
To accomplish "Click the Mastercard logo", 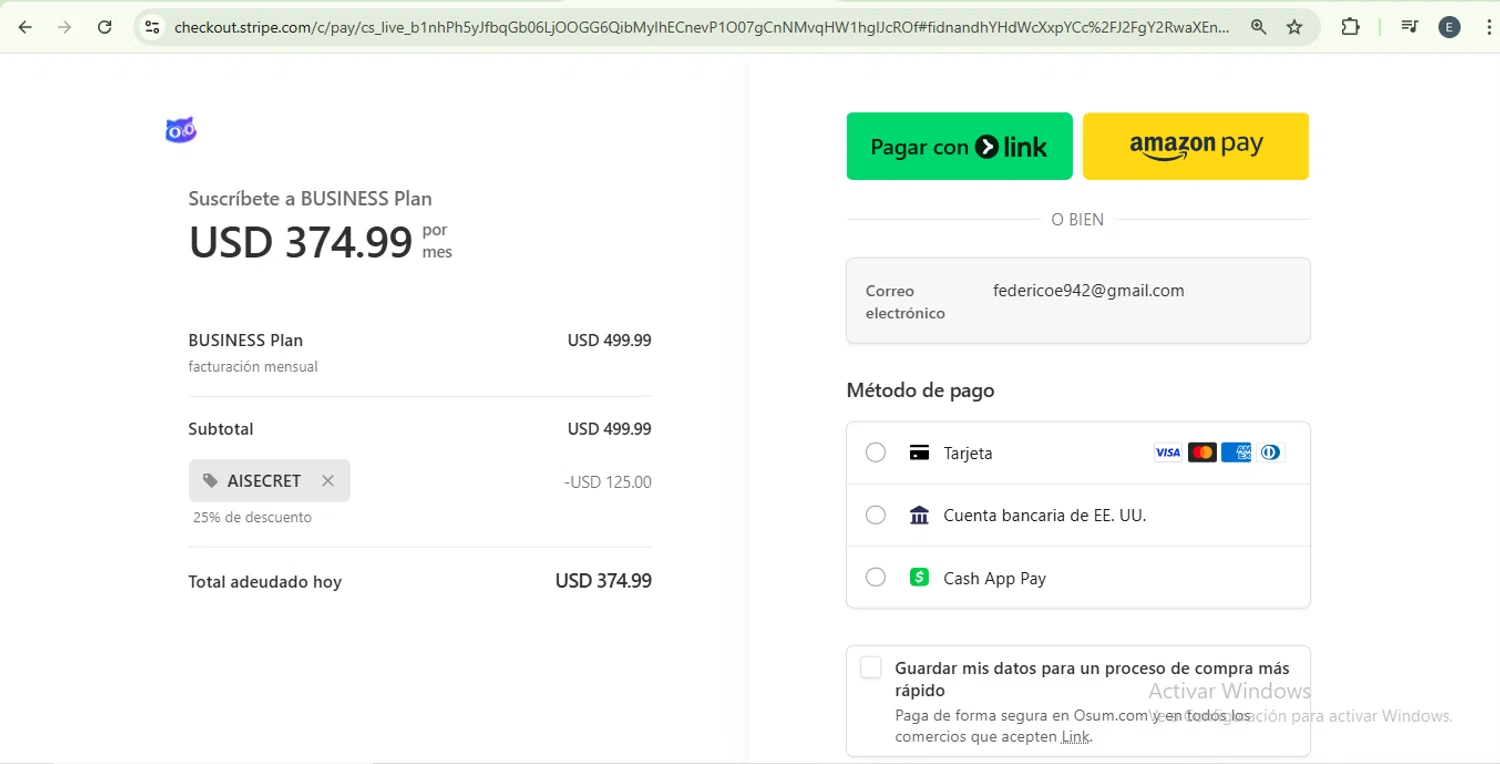I will click(x=1202, y=453).
